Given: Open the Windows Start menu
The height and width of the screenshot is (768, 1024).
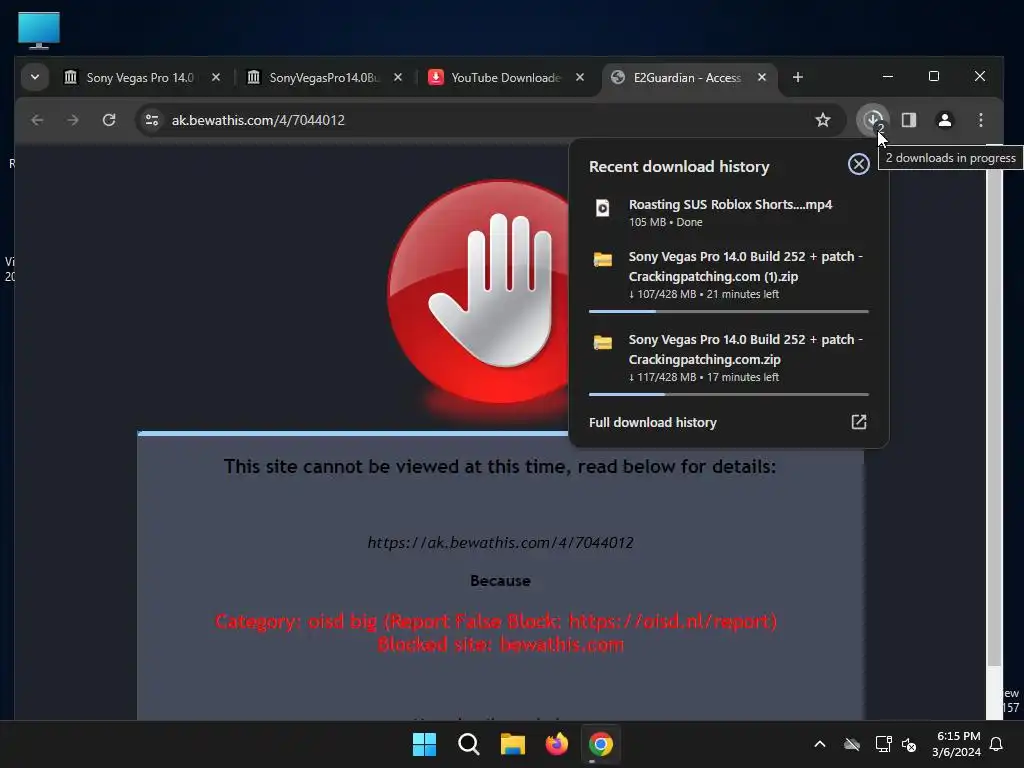Looking at the screenshot, I should pyautogui.click(x=424, y=744).
